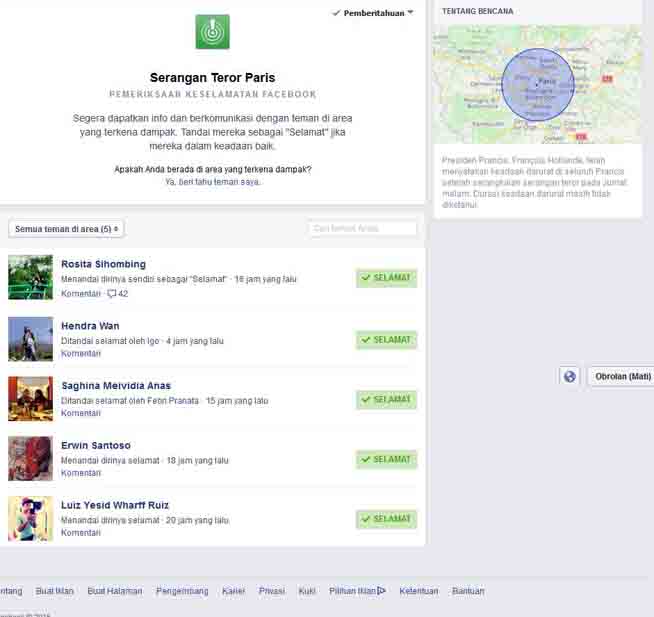Click Bantuan footer link
Image resolution: width=654 pixels, height=617 pixels.
468,591
